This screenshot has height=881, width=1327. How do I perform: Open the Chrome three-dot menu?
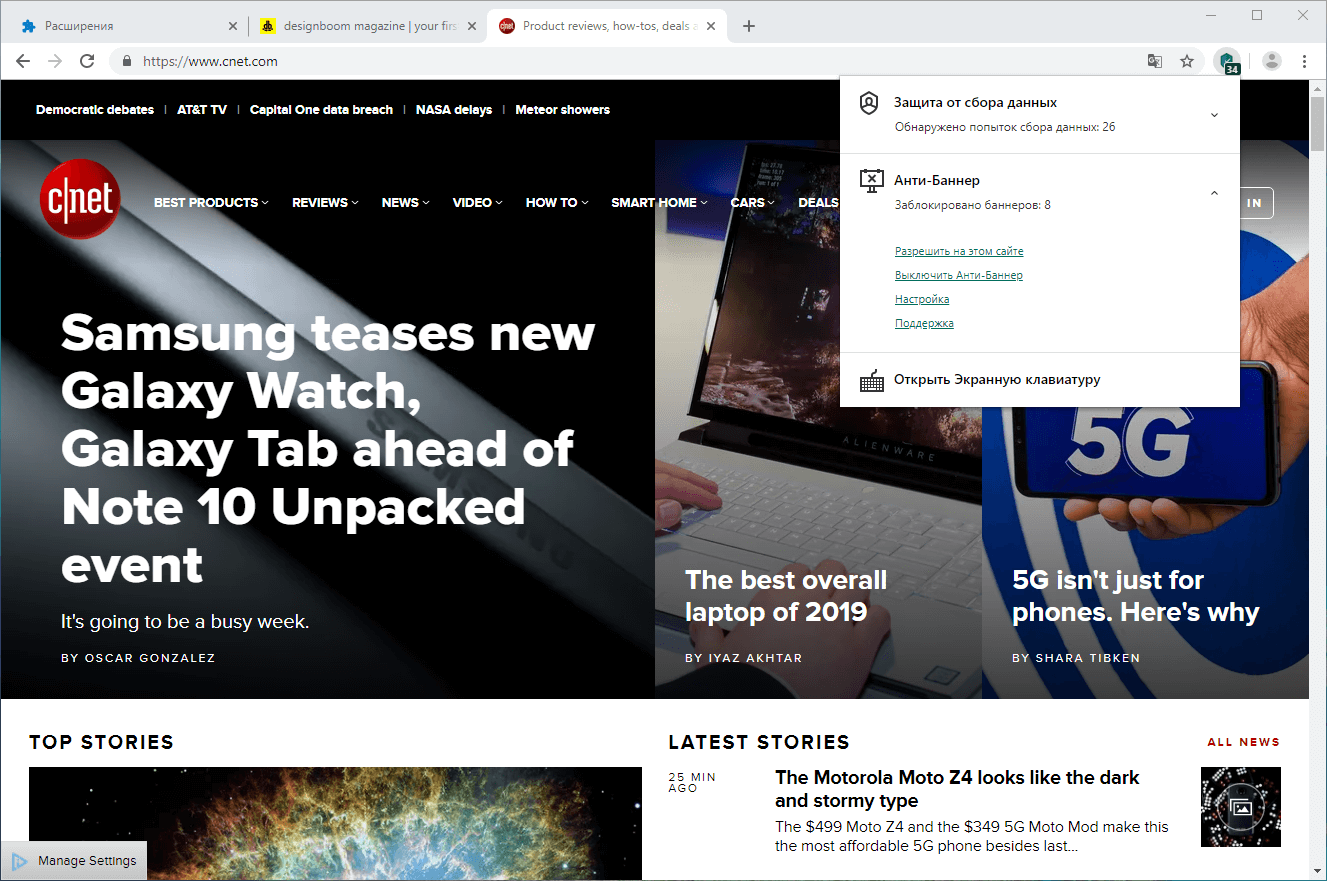1304,61
